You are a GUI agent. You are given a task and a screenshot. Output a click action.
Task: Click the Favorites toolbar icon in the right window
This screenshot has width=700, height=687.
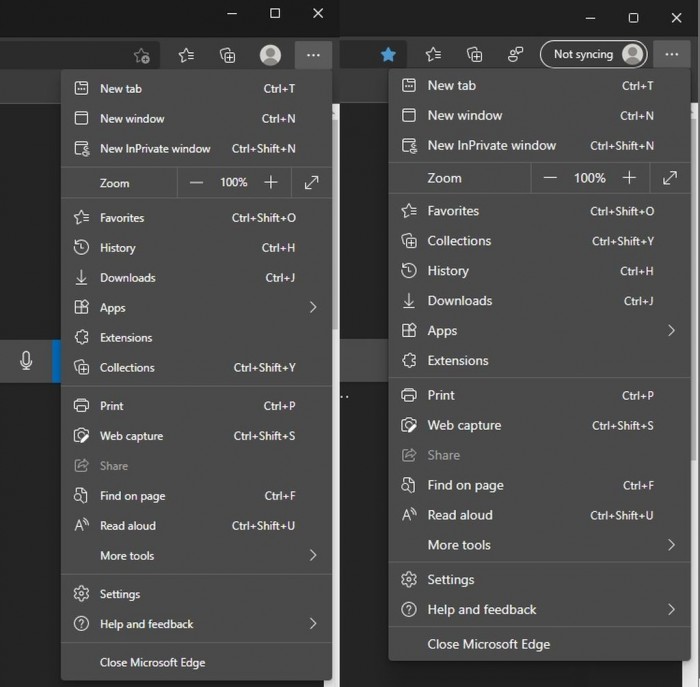432,55
